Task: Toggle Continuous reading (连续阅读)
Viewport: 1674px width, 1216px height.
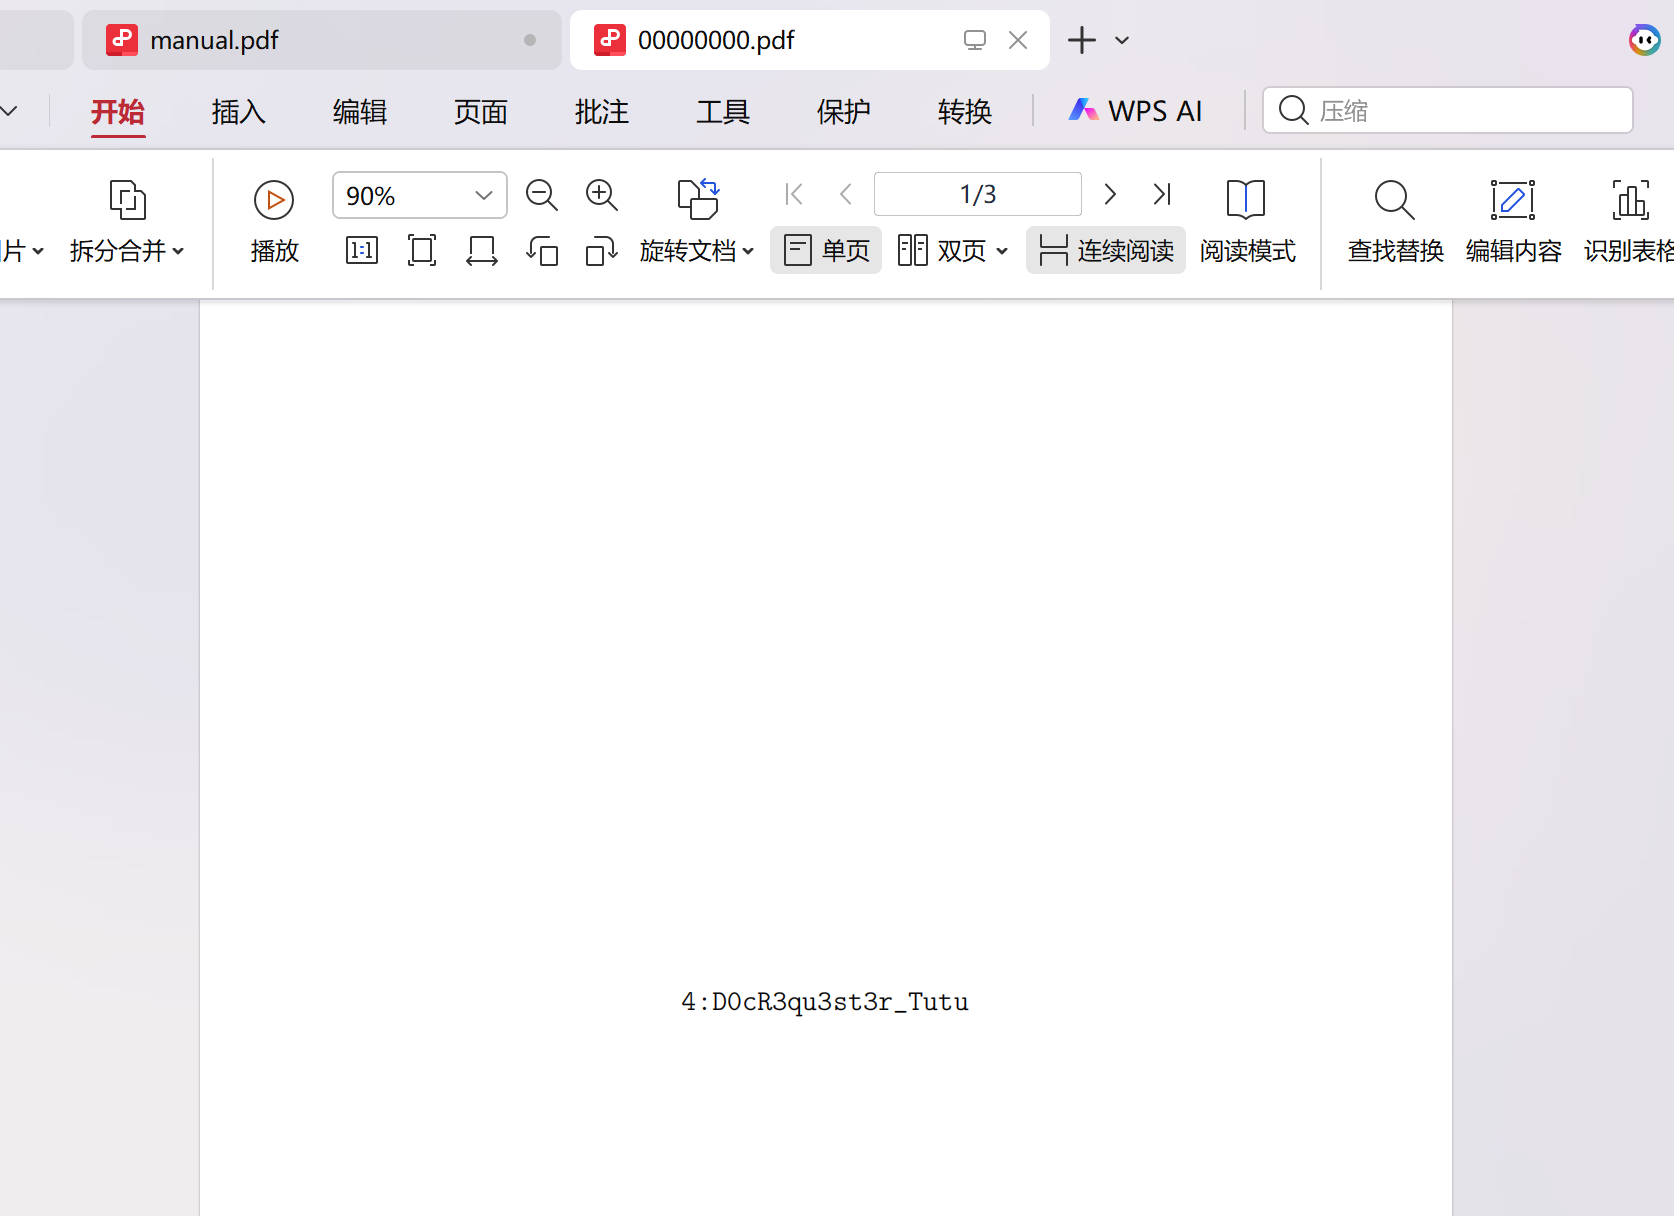Action: [1106, 250]
